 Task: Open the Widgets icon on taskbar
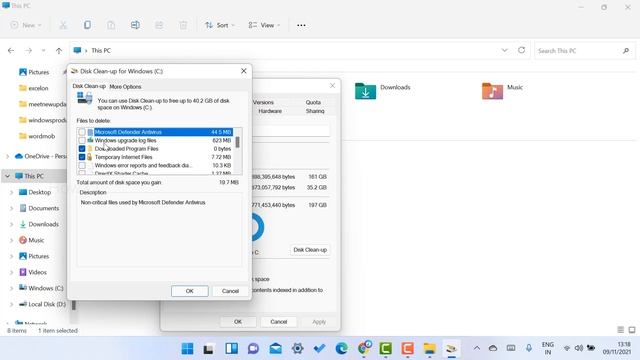point(231,349)
